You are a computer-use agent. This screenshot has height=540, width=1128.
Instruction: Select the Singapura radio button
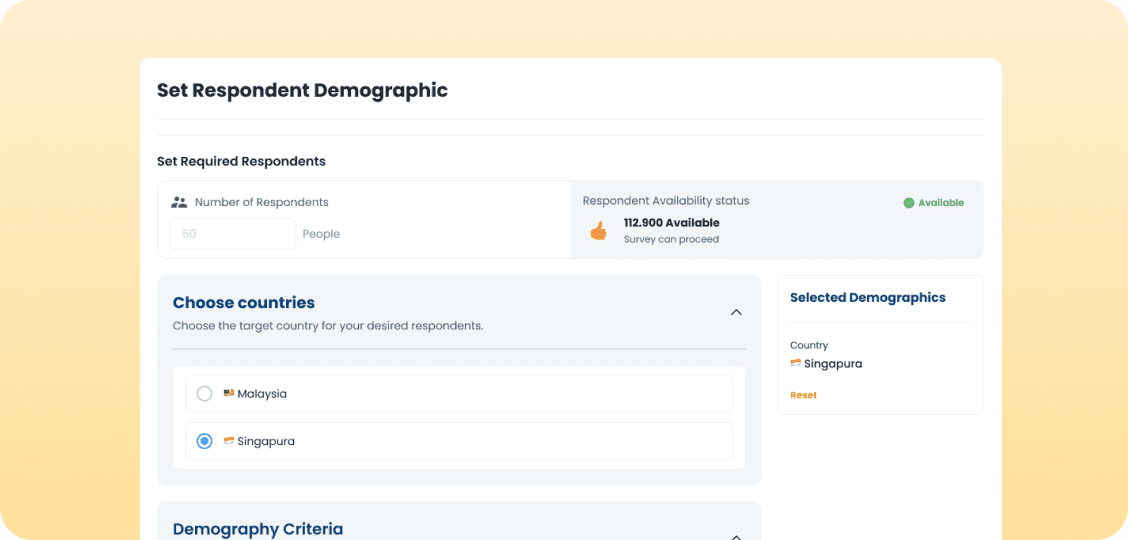tap(204, 441)
